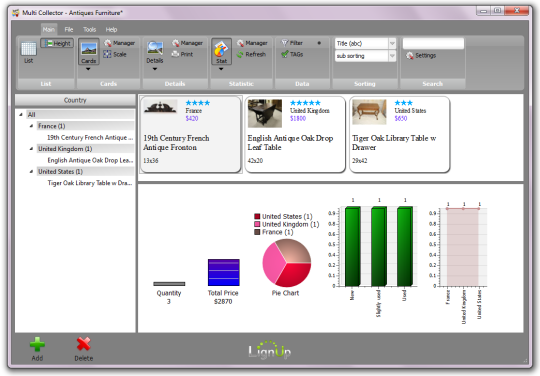Click the Country column header
This screenshot has height=376, width=540.
tap(75, 100)
